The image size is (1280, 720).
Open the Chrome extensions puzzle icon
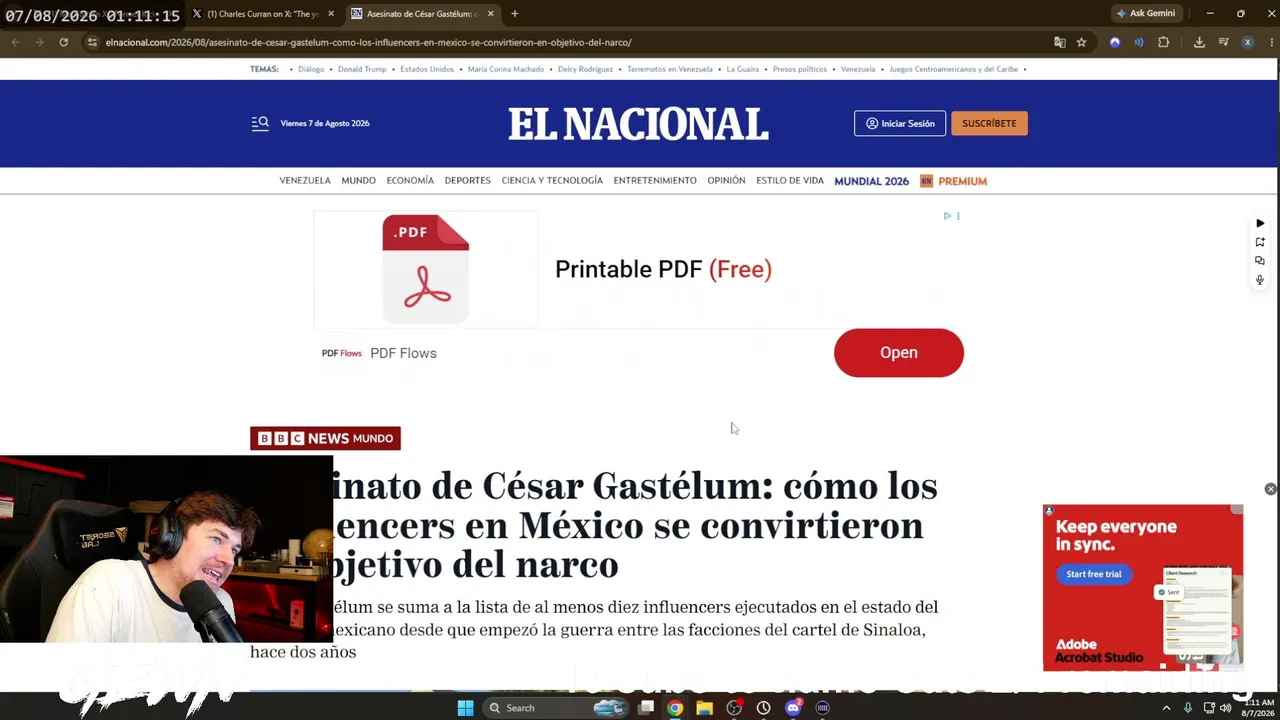click(x=1163, y=42)
